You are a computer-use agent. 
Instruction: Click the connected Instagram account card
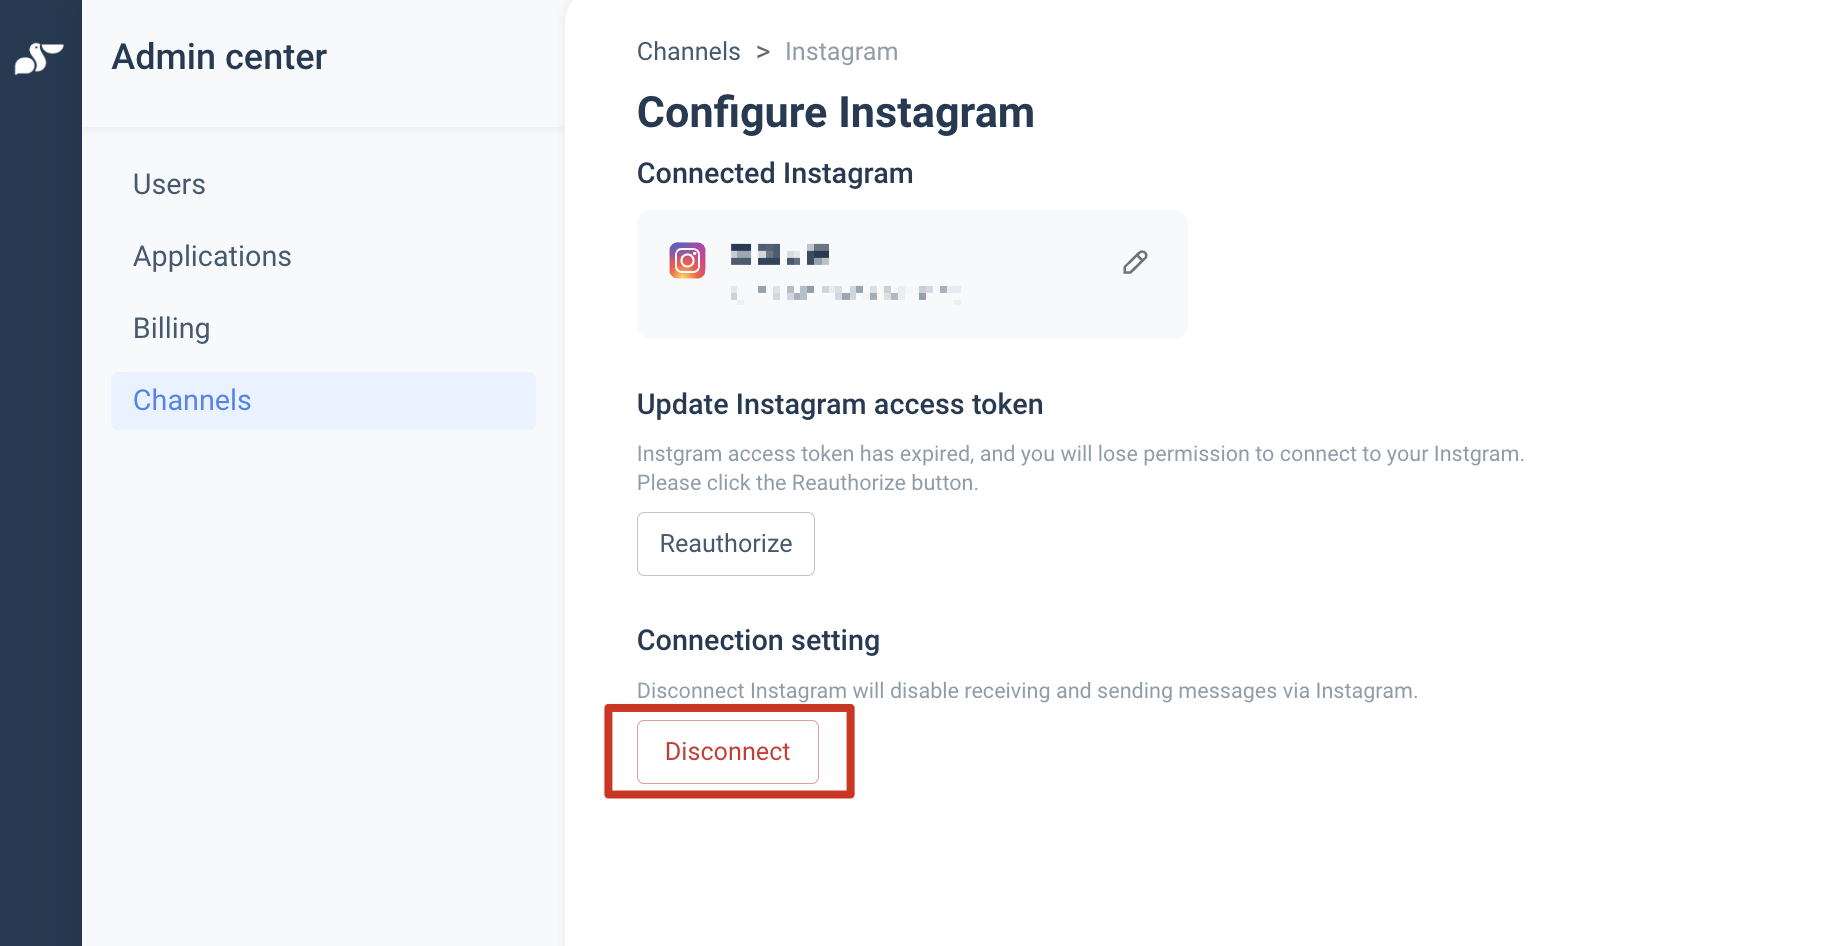[x=912, y=274]
